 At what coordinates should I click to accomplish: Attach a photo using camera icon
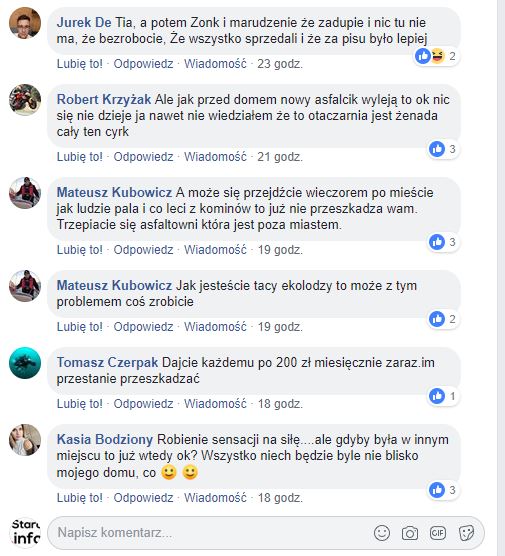[410, 533]
